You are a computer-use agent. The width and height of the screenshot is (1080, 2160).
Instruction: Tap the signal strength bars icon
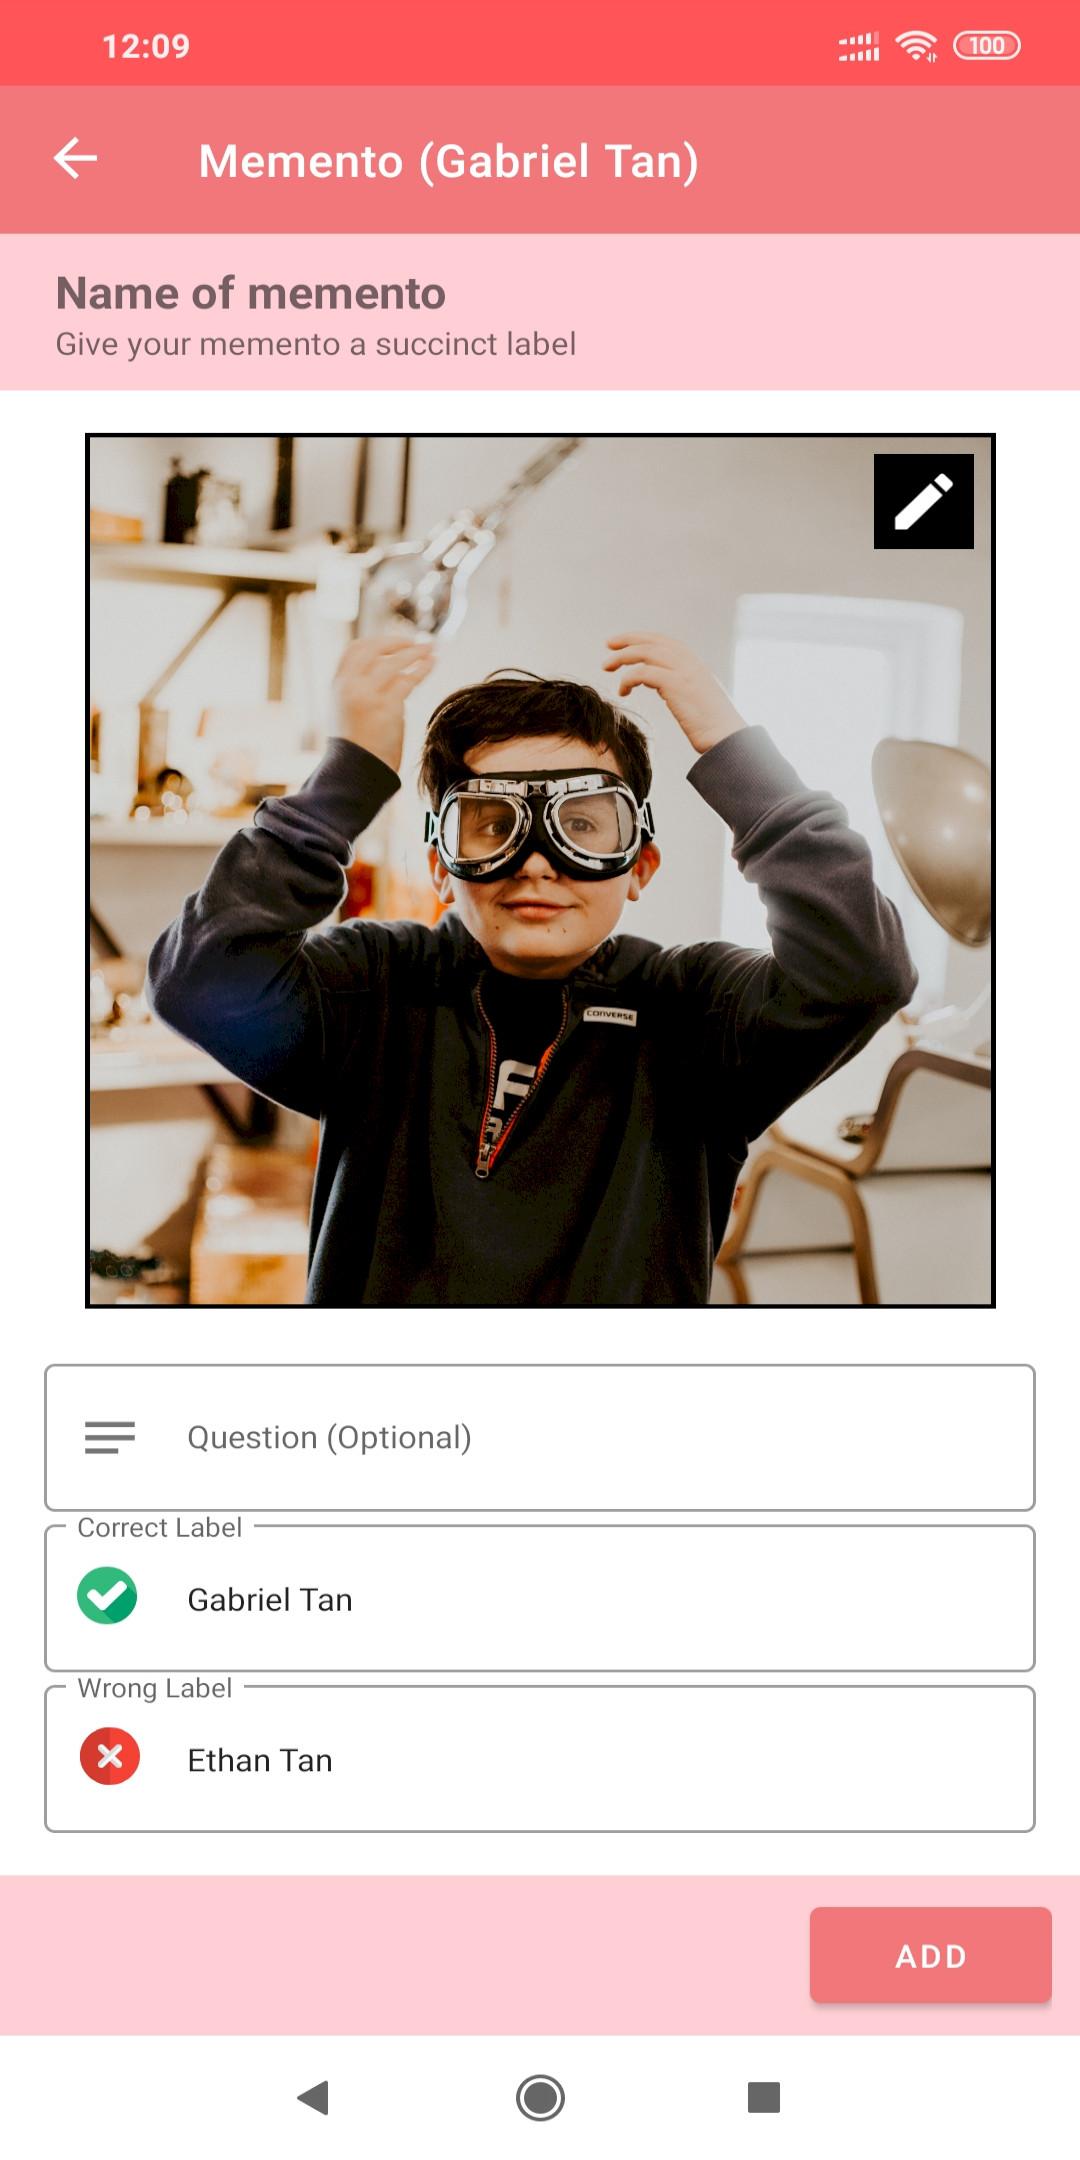pos(859,46)
